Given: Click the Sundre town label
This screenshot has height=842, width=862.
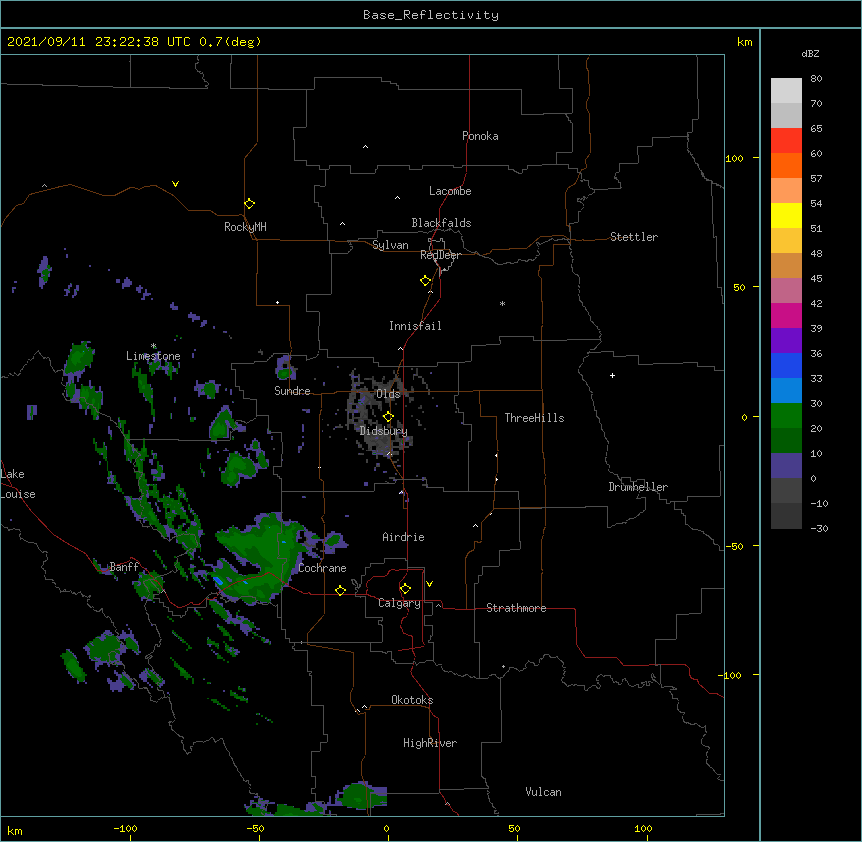Looking at the screenshot, I should [x=292, y=391].
